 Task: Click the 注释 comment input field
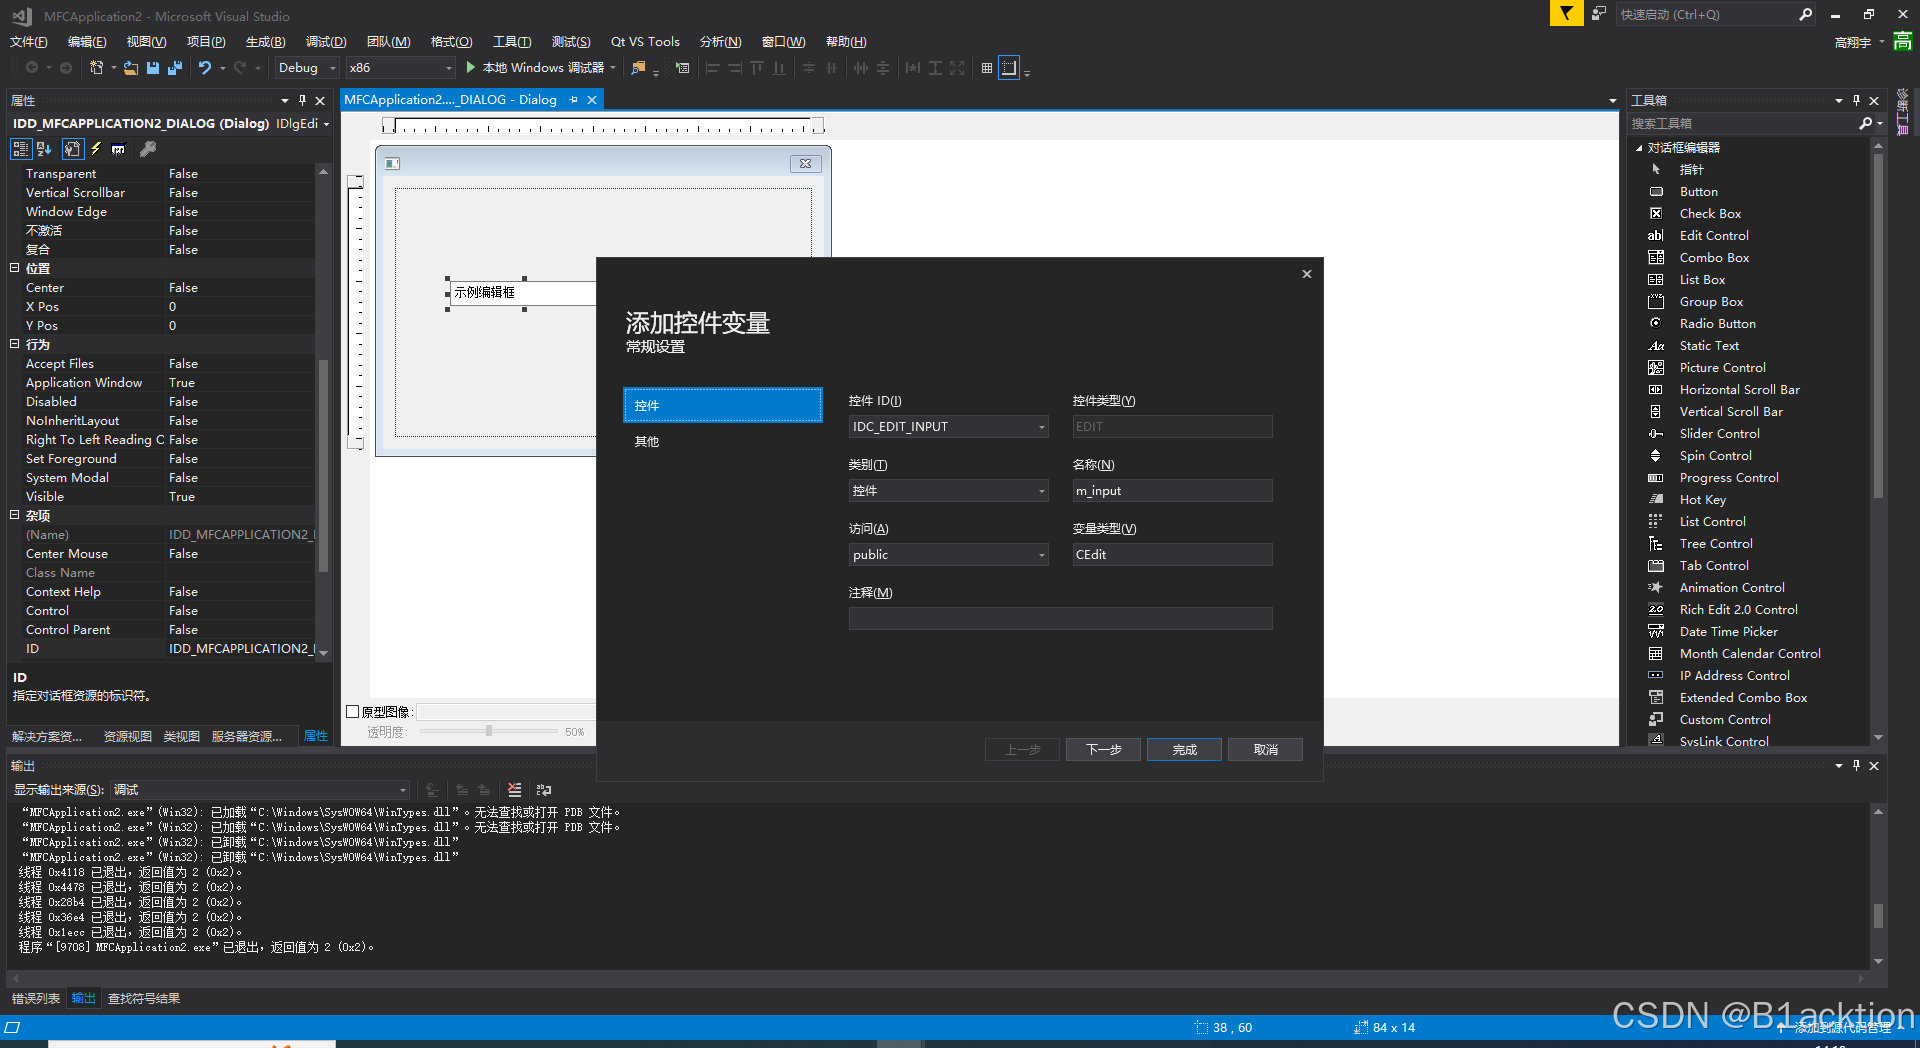pos(1060,618)
